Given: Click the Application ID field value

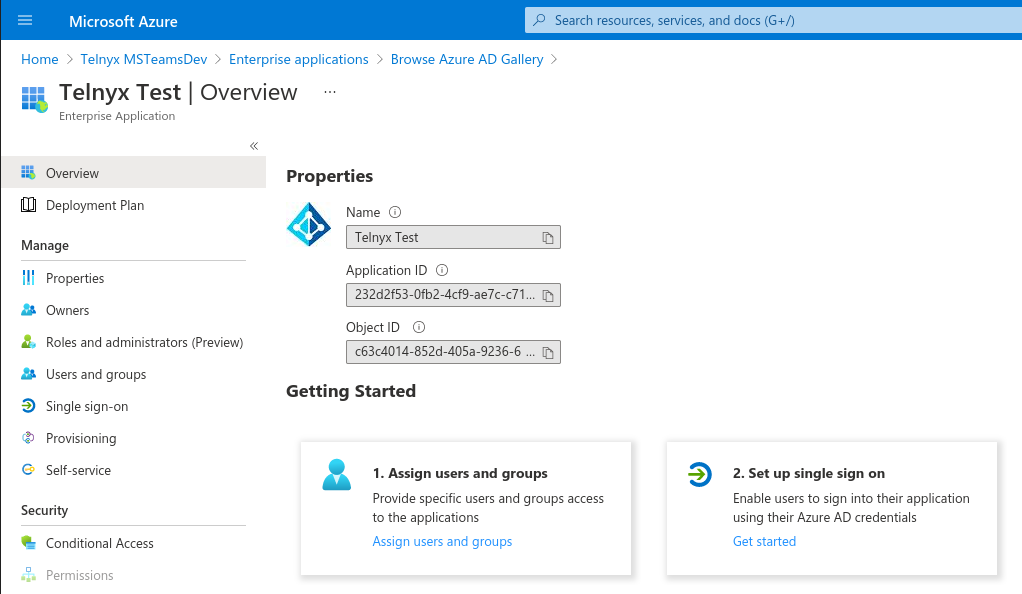Looking at the screenshot, I should pyautogui.click(x=453, y=295).
